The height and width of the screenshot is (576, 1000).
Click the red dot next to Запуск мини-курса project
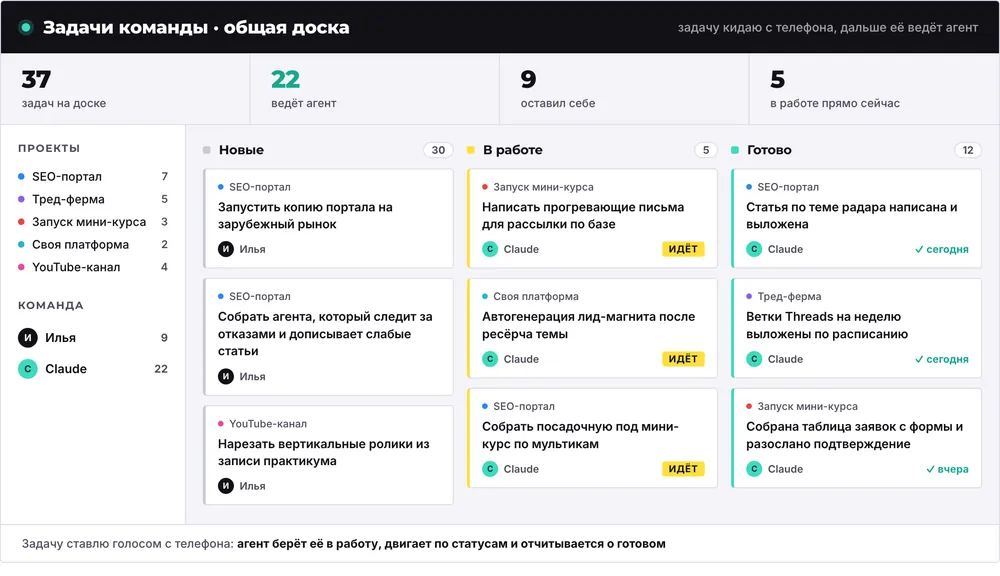21,222
